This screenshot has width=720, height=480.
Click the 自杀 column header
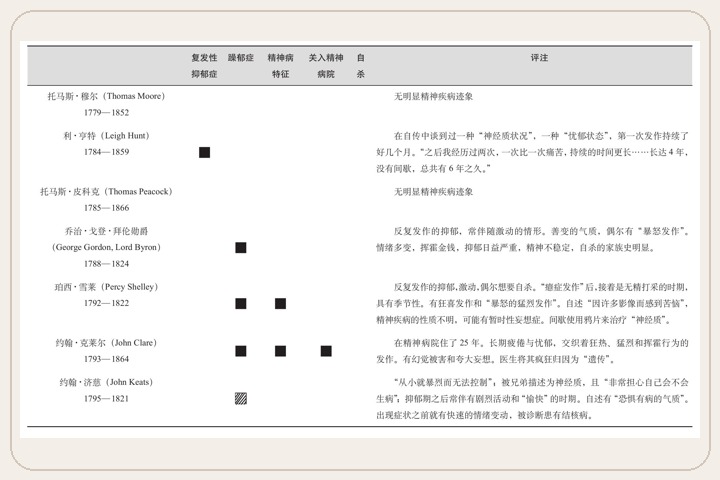coord(360,66)
